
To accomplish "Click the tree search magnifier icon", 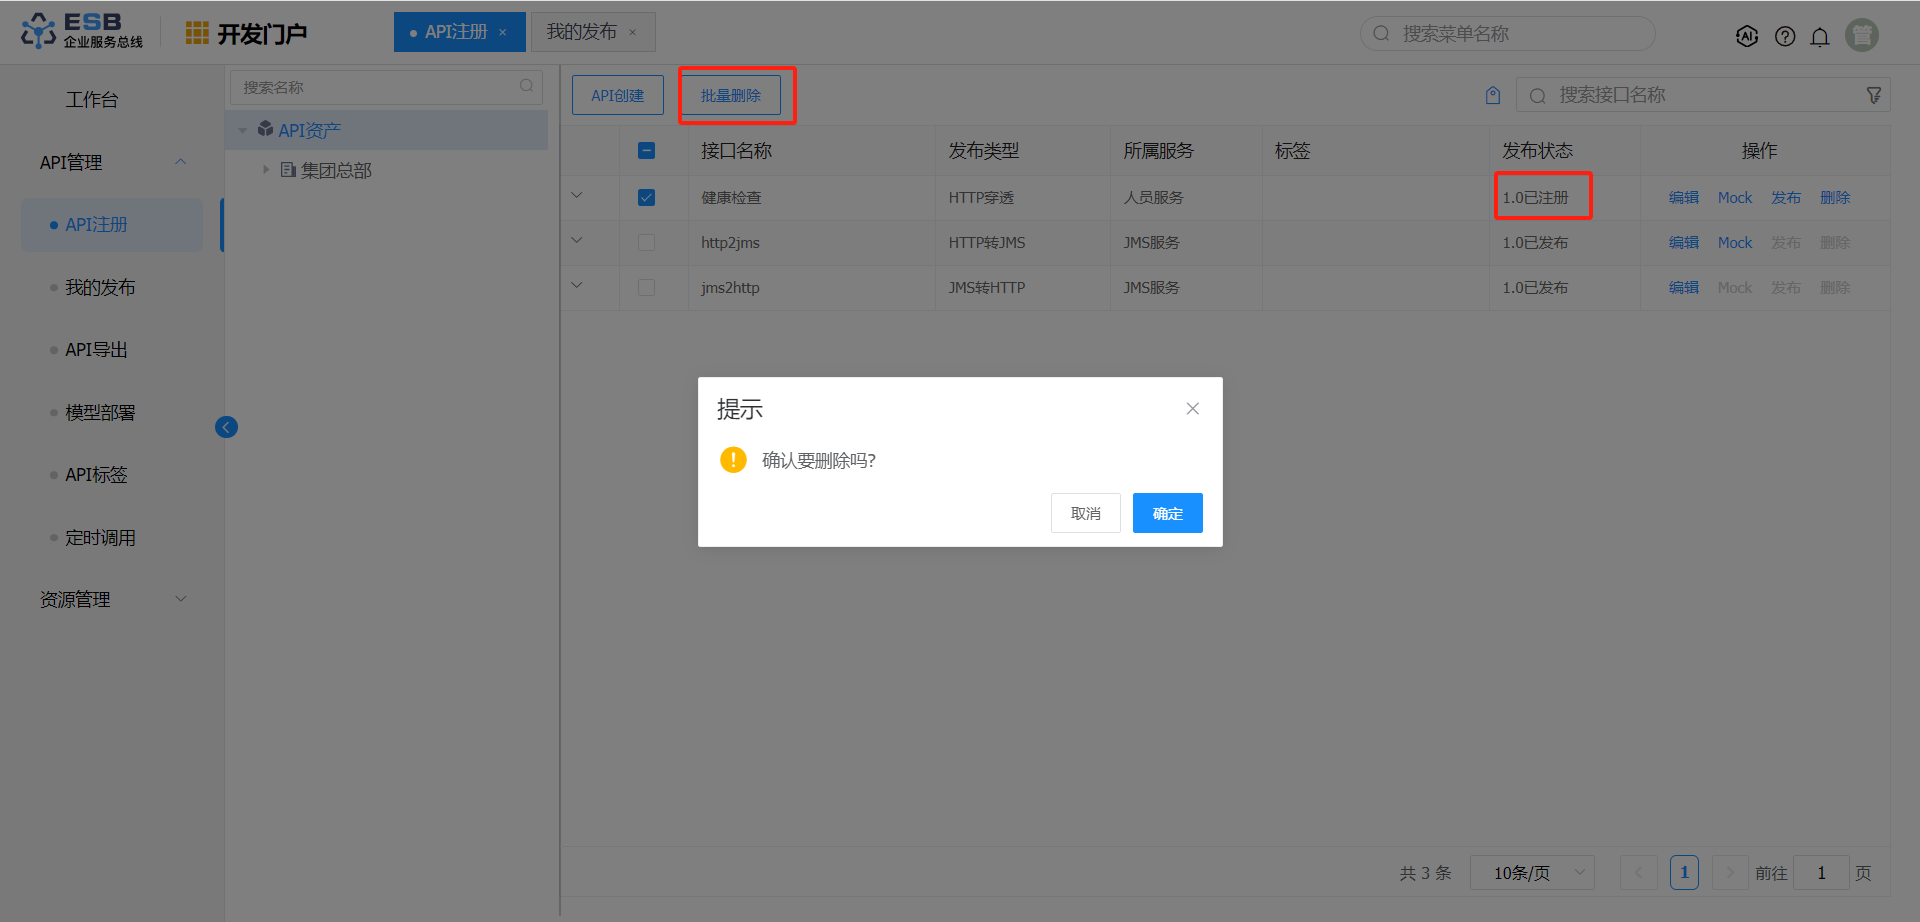I will [526, 87].
